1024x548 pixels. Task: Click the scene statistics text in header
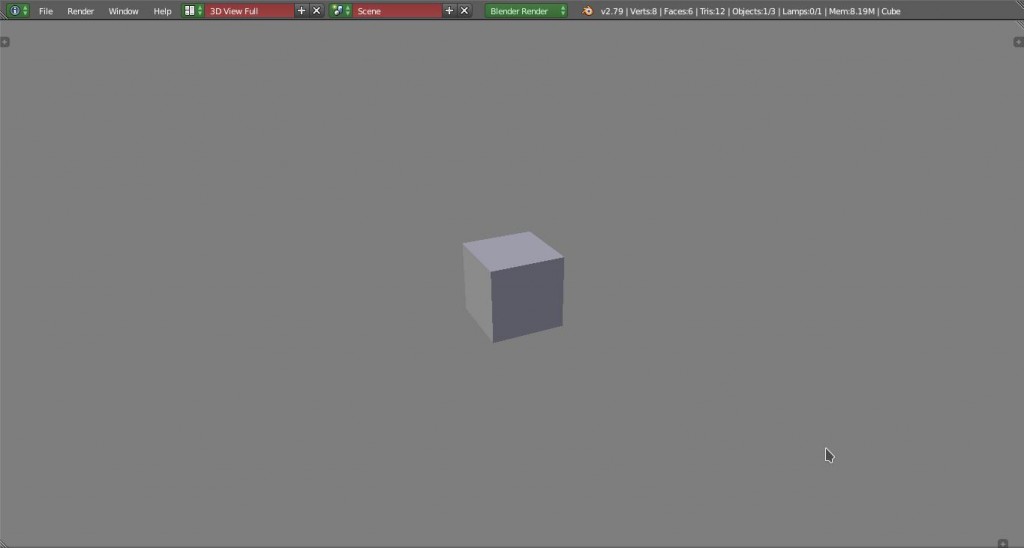(x=750, y=11)
